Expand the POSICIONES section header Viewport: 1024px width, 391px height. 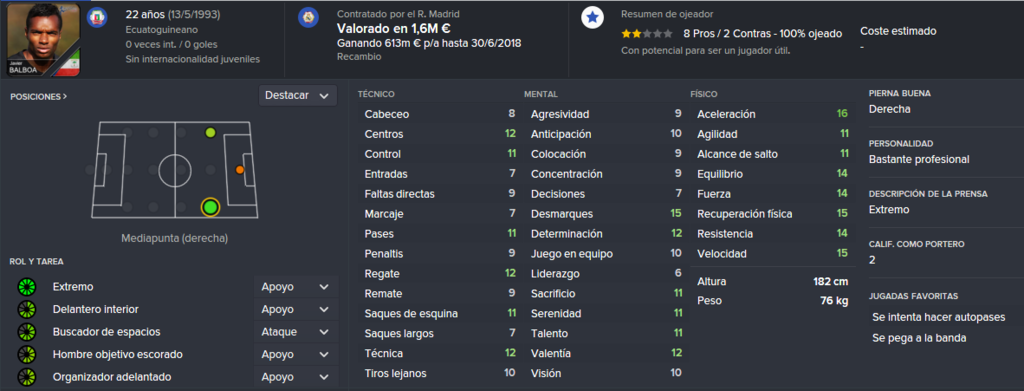39,96
